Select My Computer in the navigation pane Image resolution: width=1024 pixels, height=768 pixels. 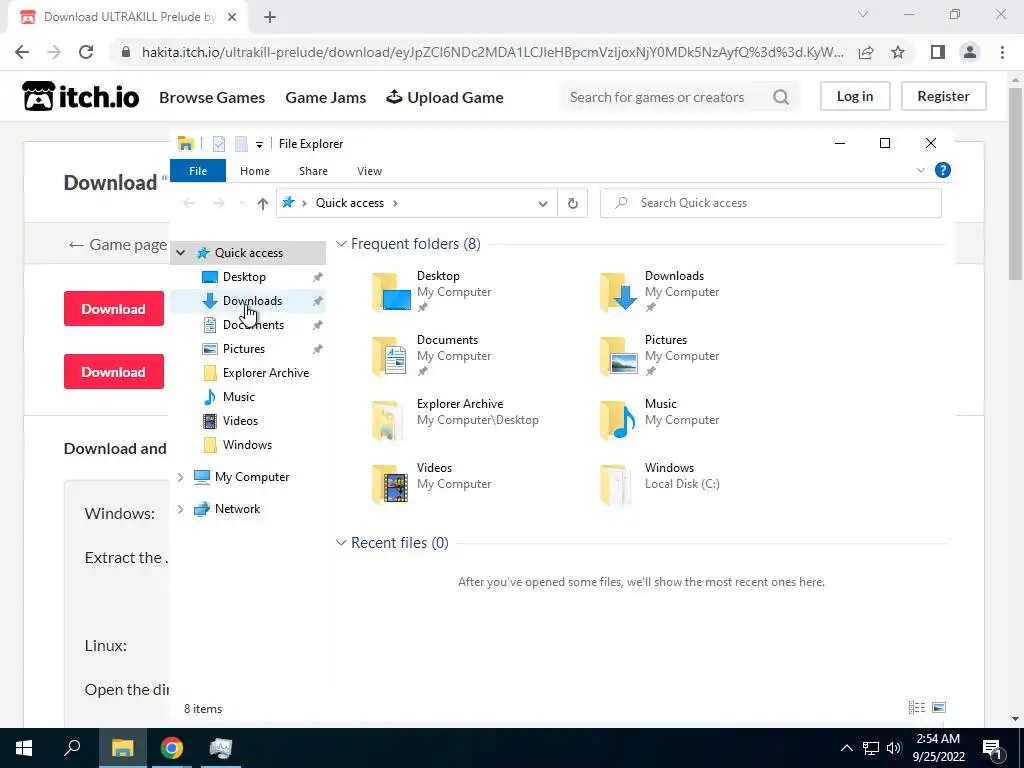click(251, 477)
